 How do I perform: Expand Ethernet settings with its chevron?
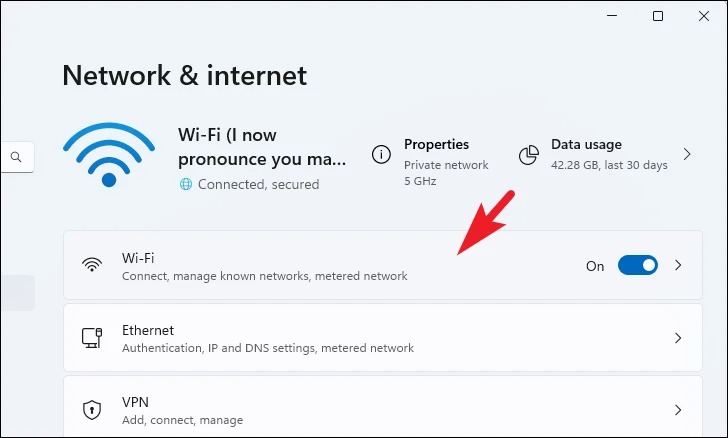pos(678,338)
